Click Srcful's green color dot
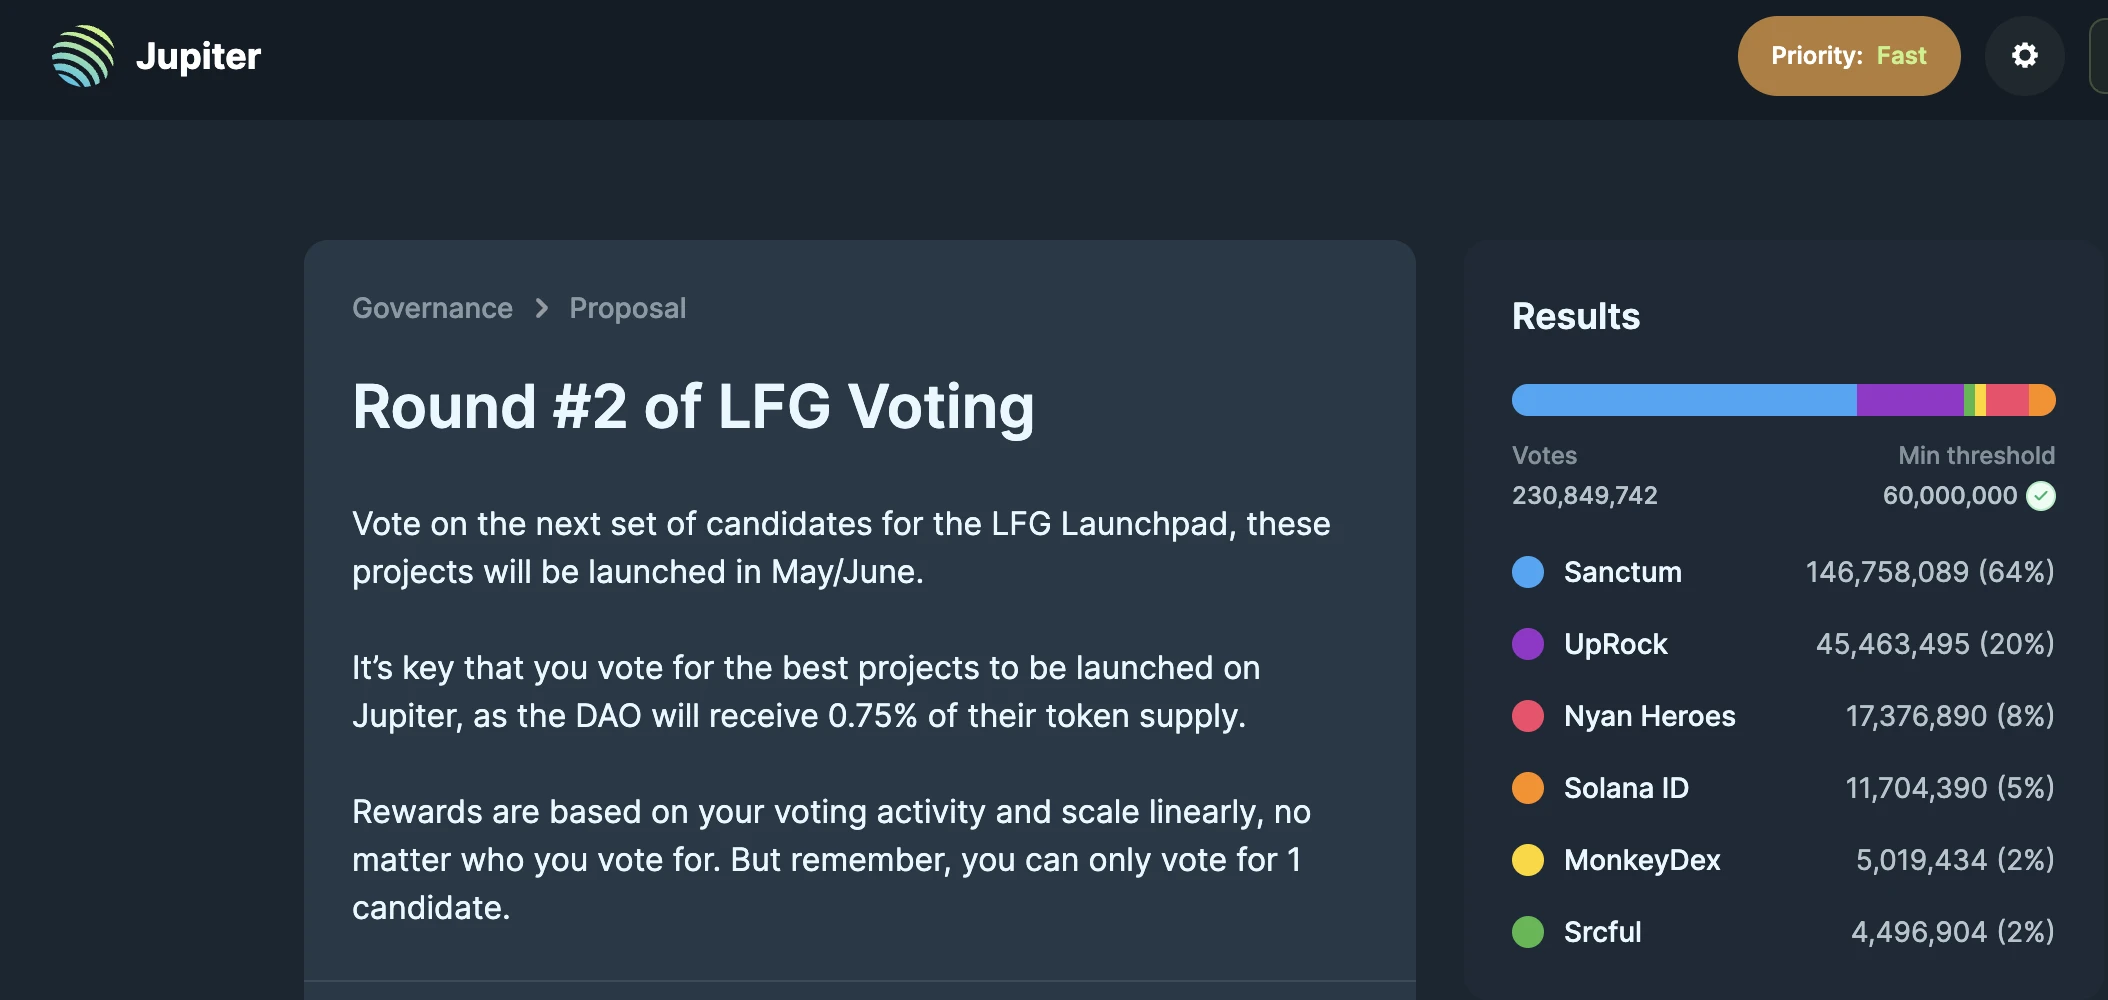This screenshot has width=2108, height=1000. tap(1527, 932)
